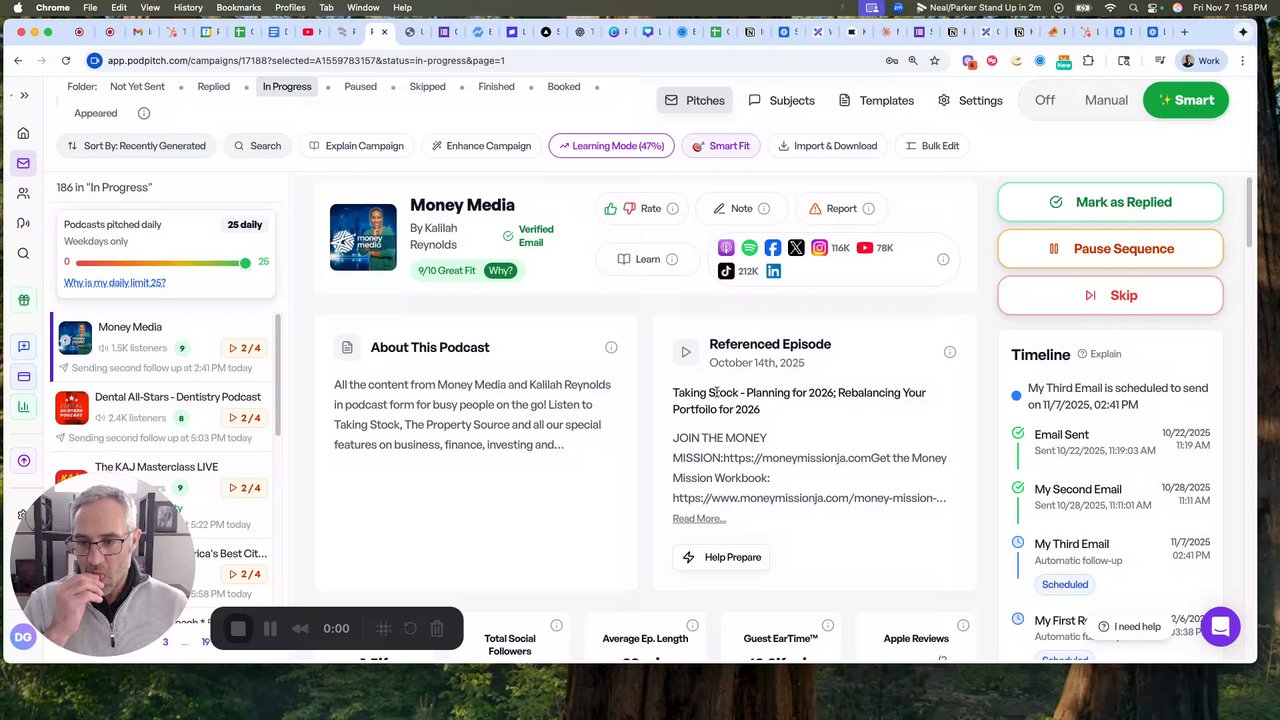Screen dimensions: 1280x720
Task: Click Mark as Replied button
Action: 1110,202
